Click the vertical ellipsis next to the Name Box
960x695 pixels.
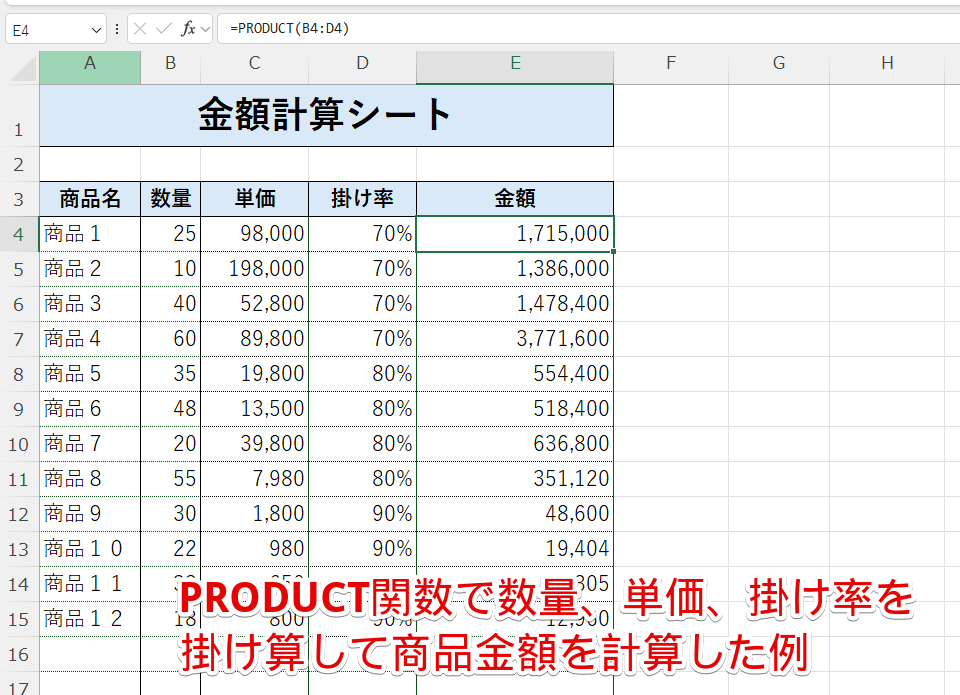(x=118, y=28)
